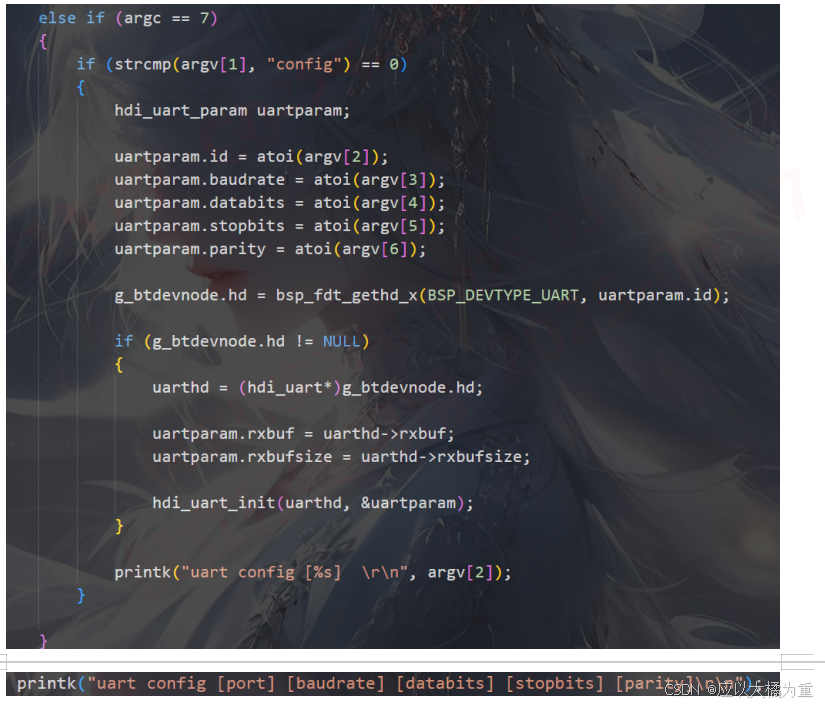Click the 'uartparam.rxbufsize = uarthd->rxbufsize;' line

341,457
